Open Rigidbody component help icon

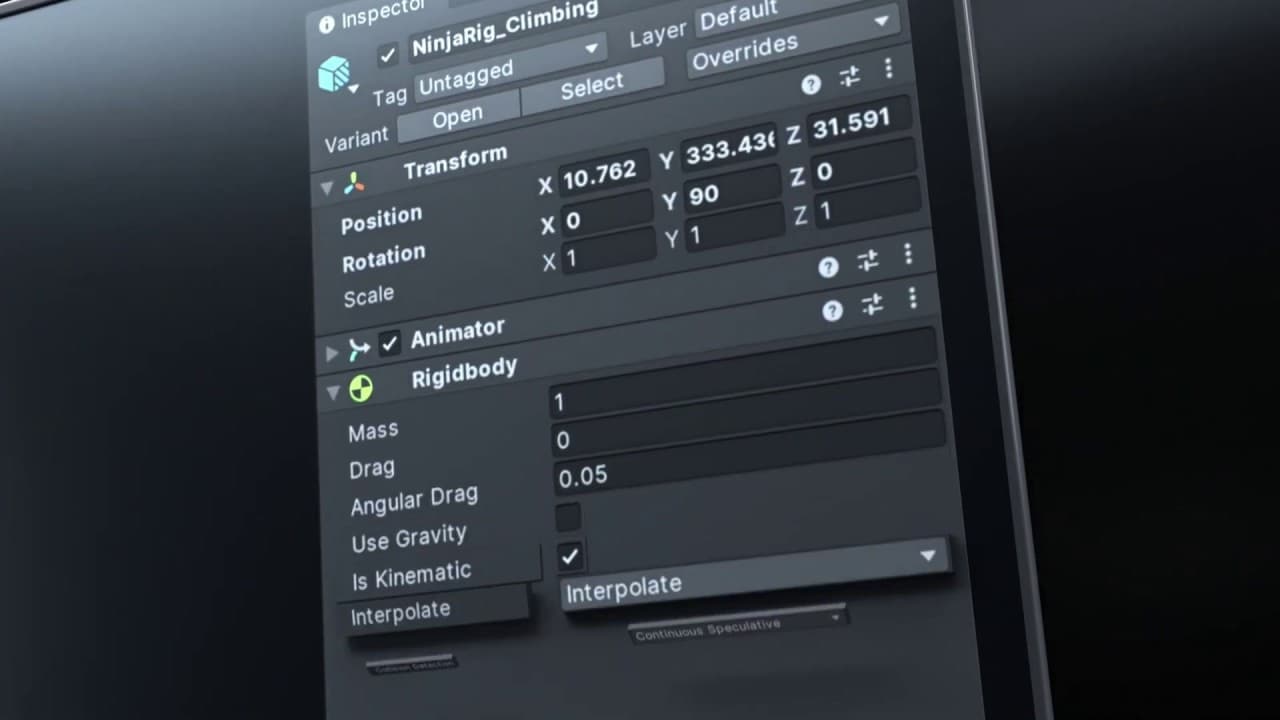pos(832,311)
